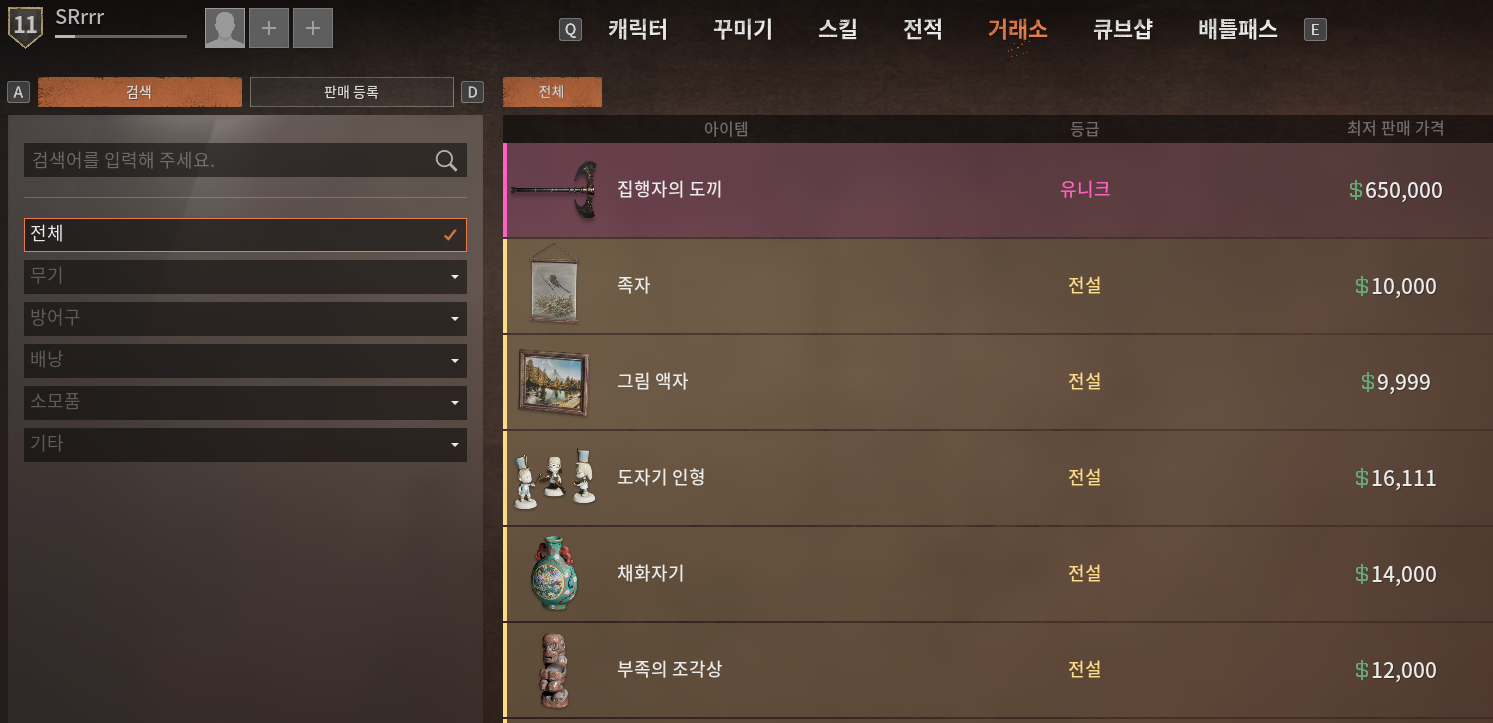
Task: Select the 족자 hanging scroll icon
Action: [x=553, y=285]
